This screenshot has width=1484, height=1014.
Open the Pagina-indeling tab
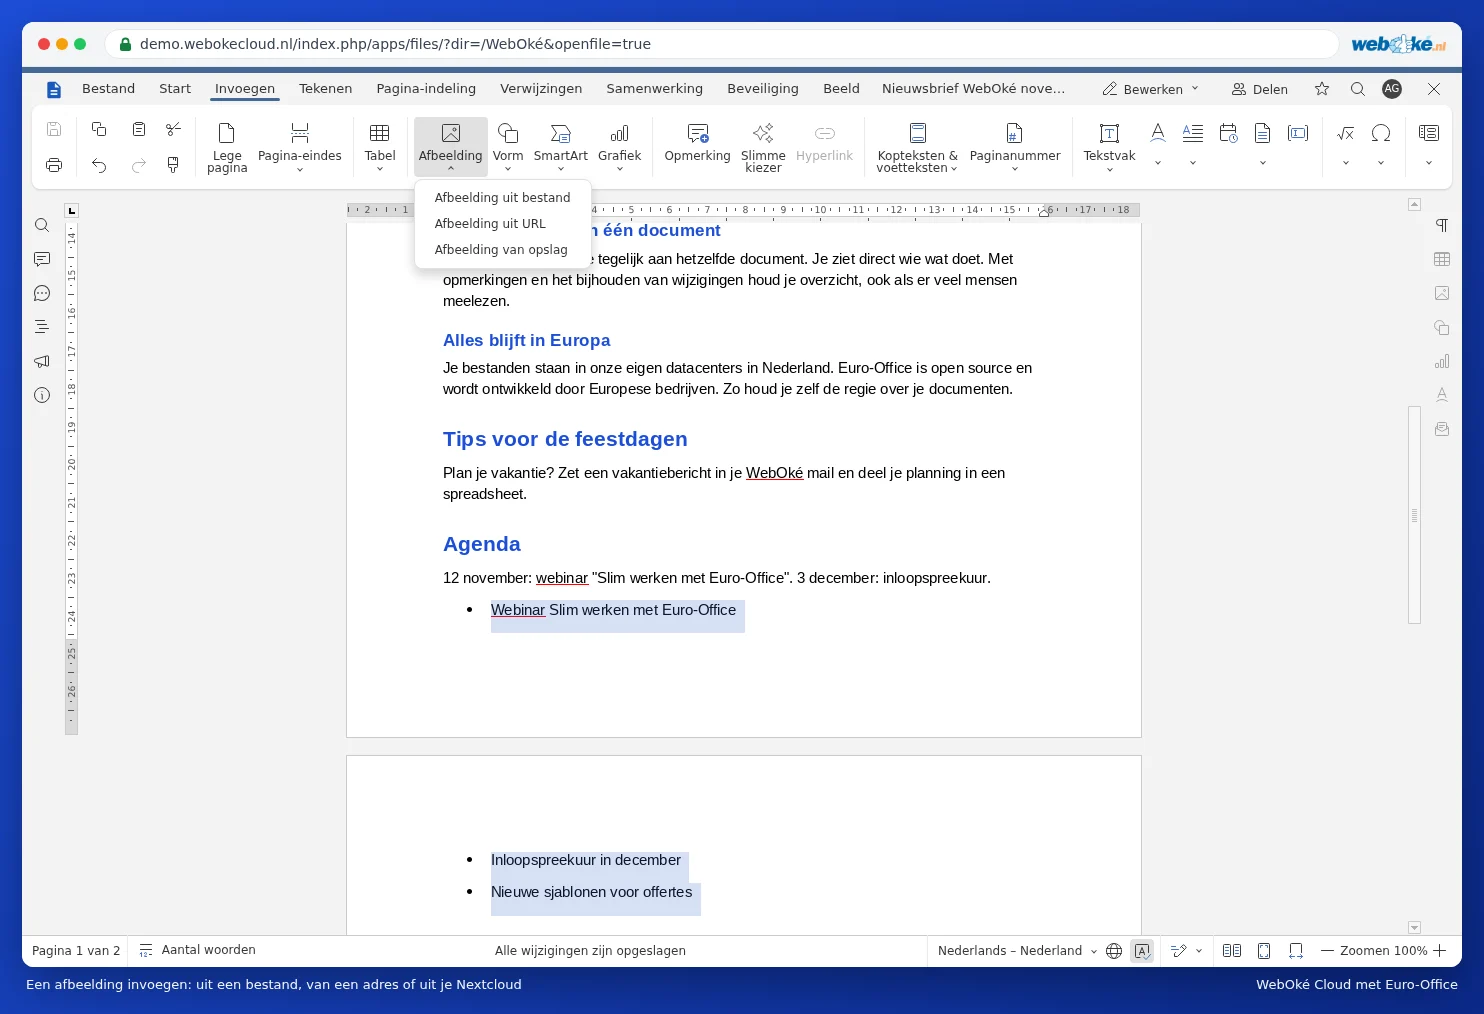coord(426,89)
